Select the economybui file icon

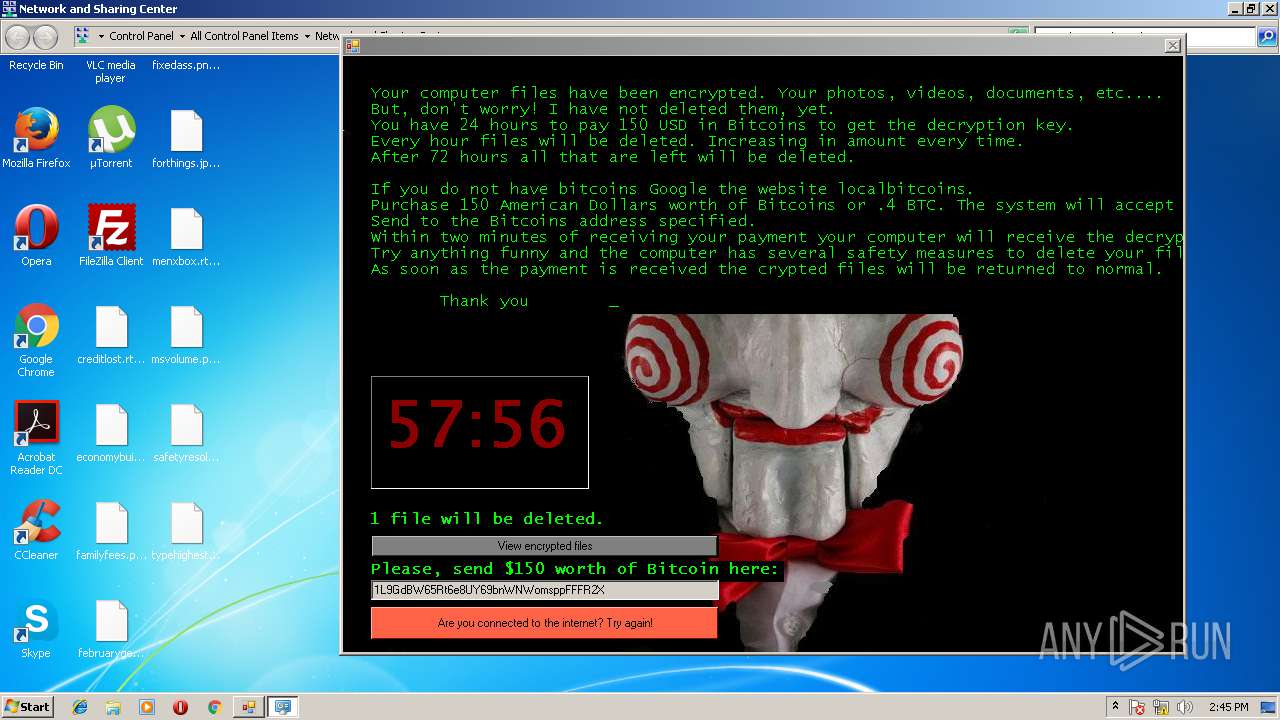111,425
